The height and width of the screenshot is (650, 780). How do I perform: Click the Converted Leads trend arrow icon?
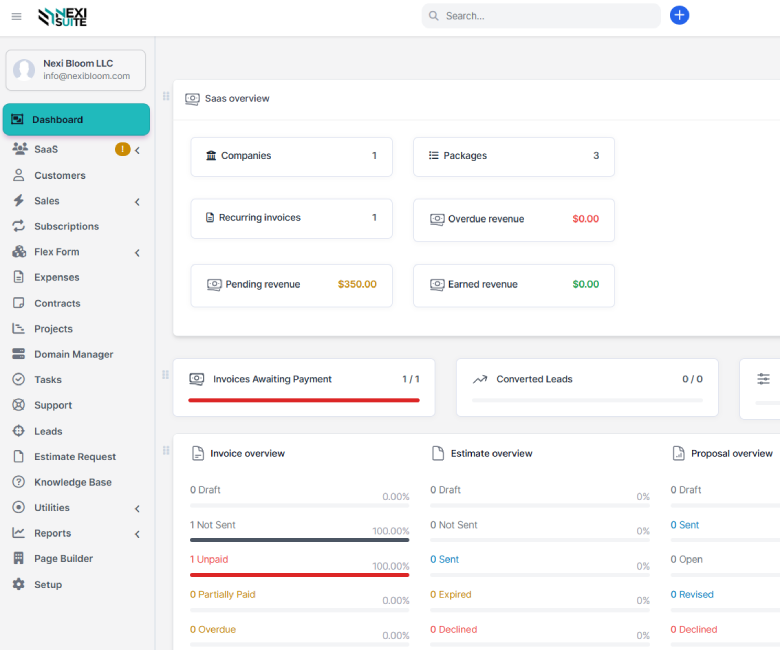[480, 379]
